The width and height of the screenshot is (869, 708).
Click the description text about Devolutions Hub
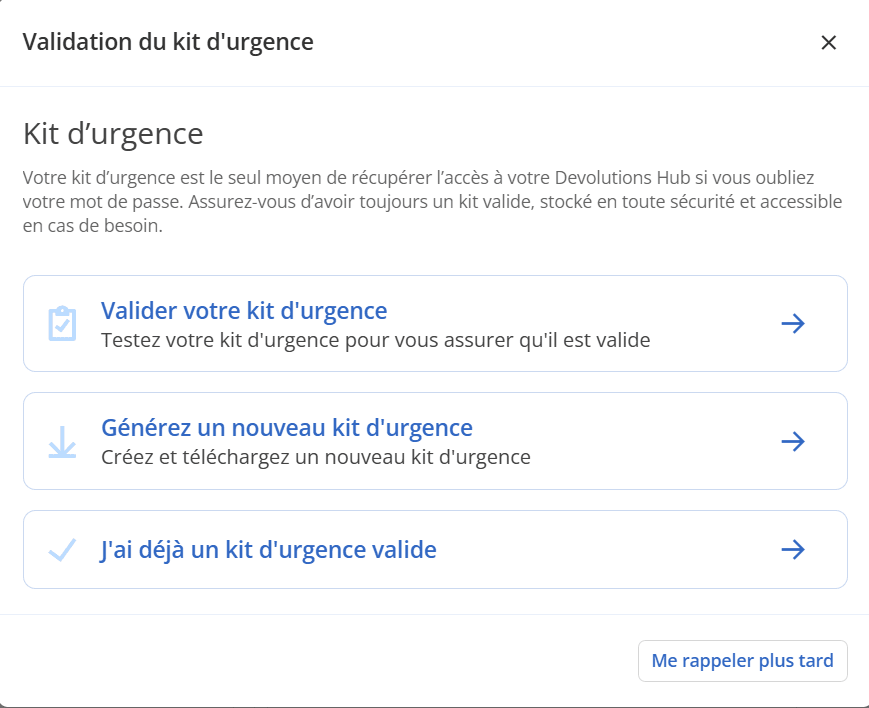point(434,201)
